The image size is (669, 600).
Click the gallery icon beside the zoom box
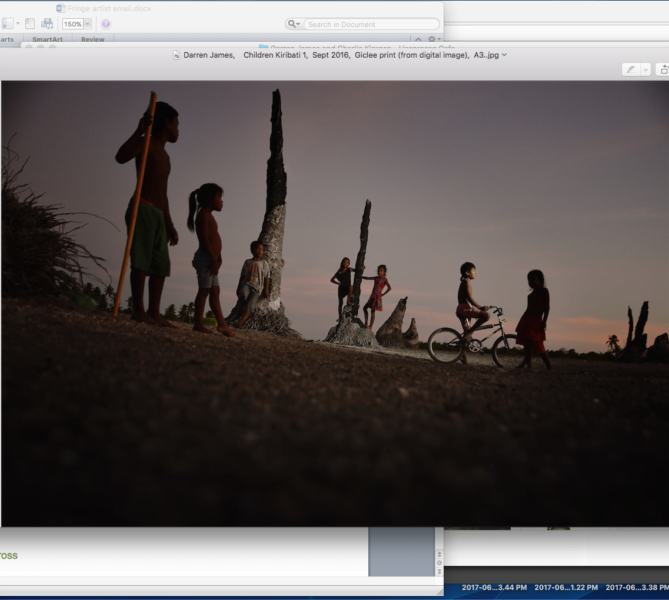pos(47,23)
